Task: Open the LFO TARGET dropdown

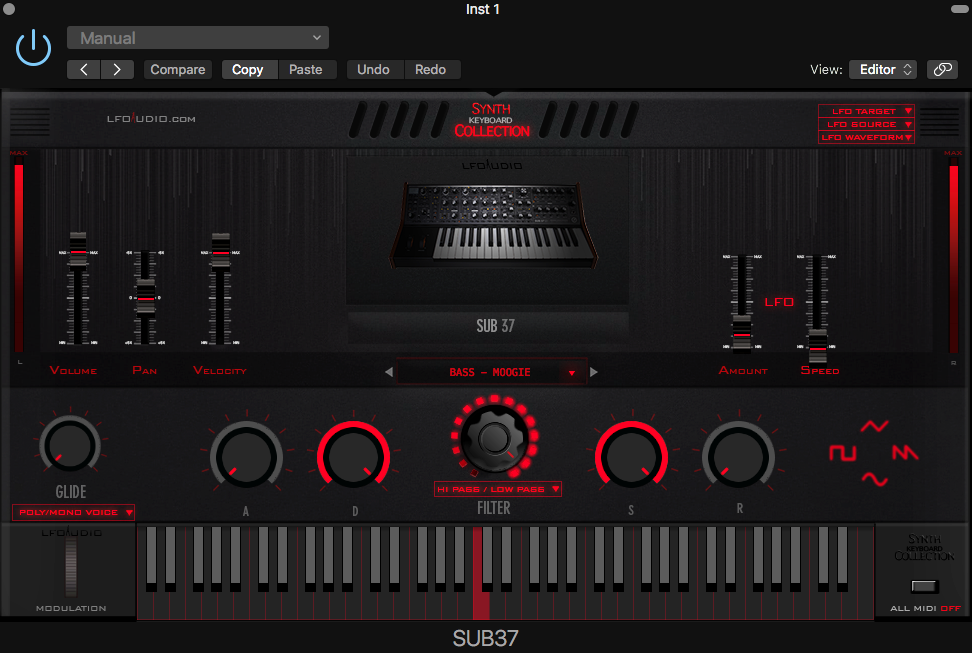Action: [865, 110]
